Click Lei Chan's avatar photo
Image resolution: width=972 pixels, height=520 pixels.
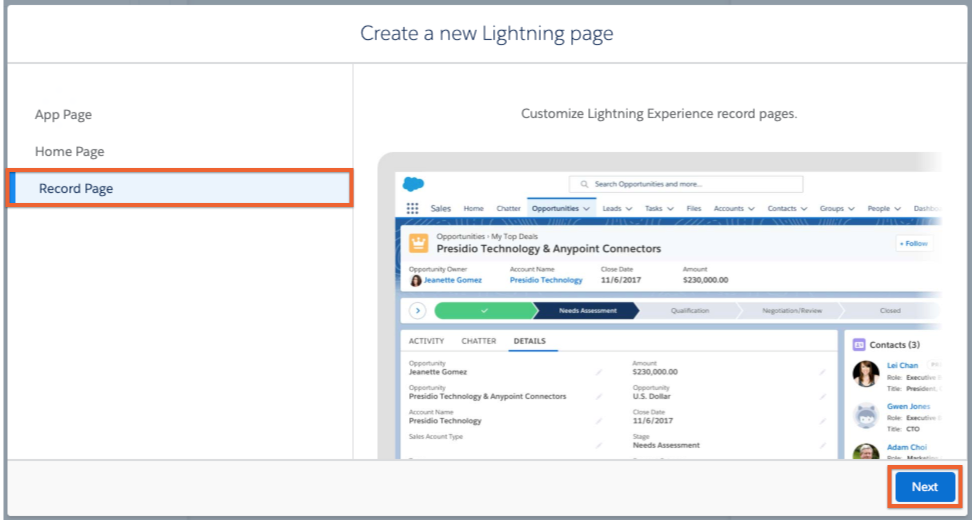[865, 374]
